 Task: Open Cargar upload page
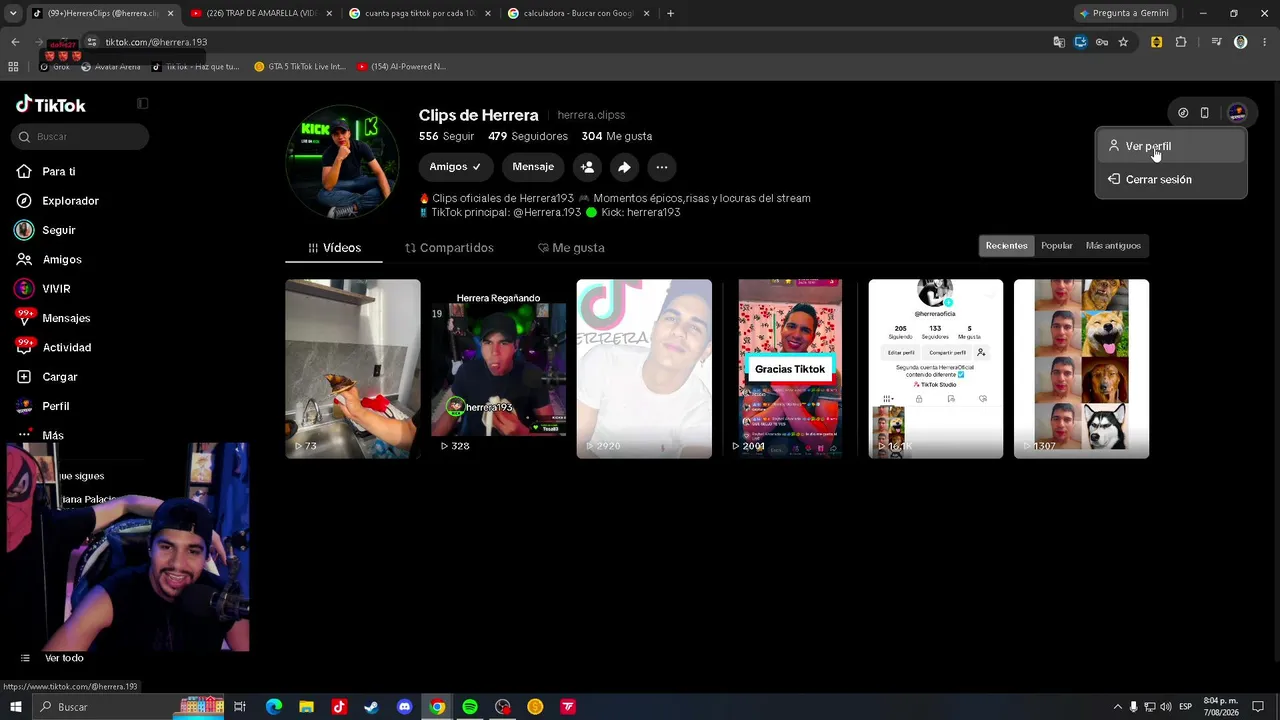pos(60,377)
